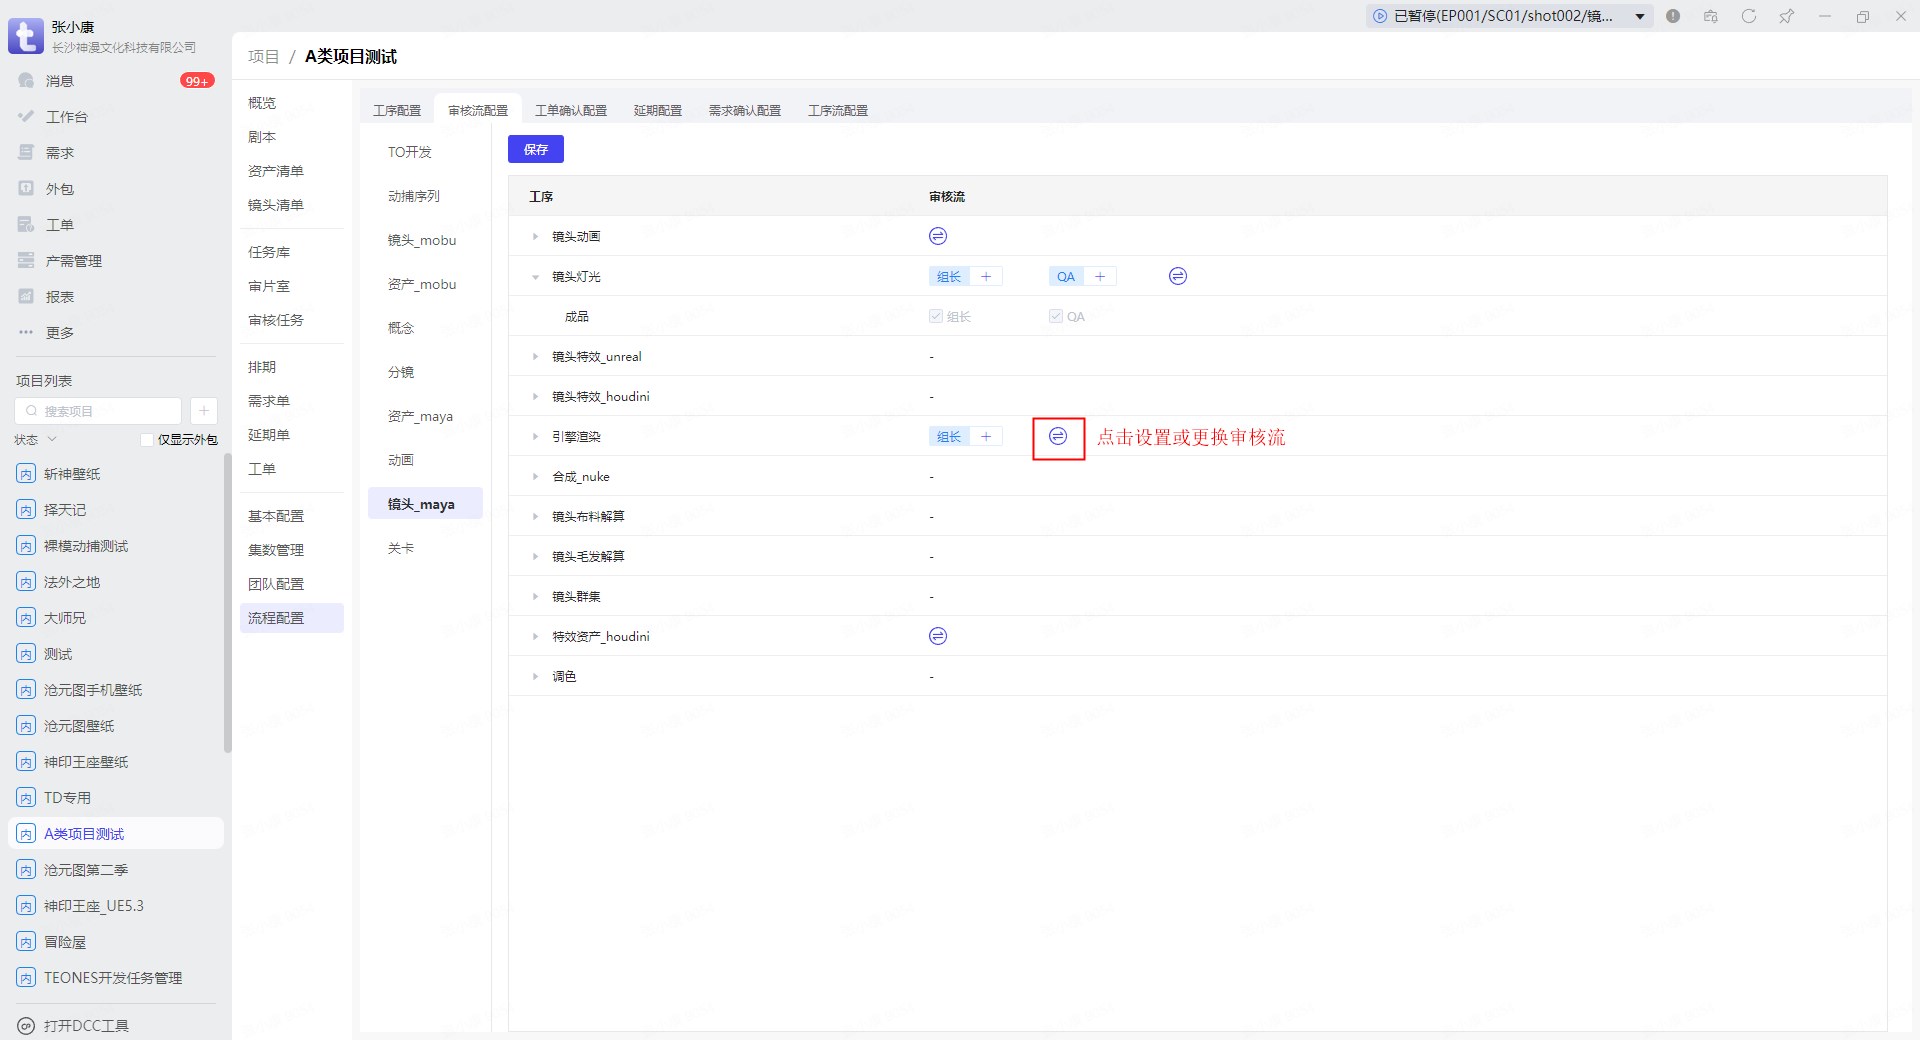The width and height of the screenshot is (1920, 1040).
Task: Click review flow swap icon in 镜头灯光 row
Action: (1177, 276)
